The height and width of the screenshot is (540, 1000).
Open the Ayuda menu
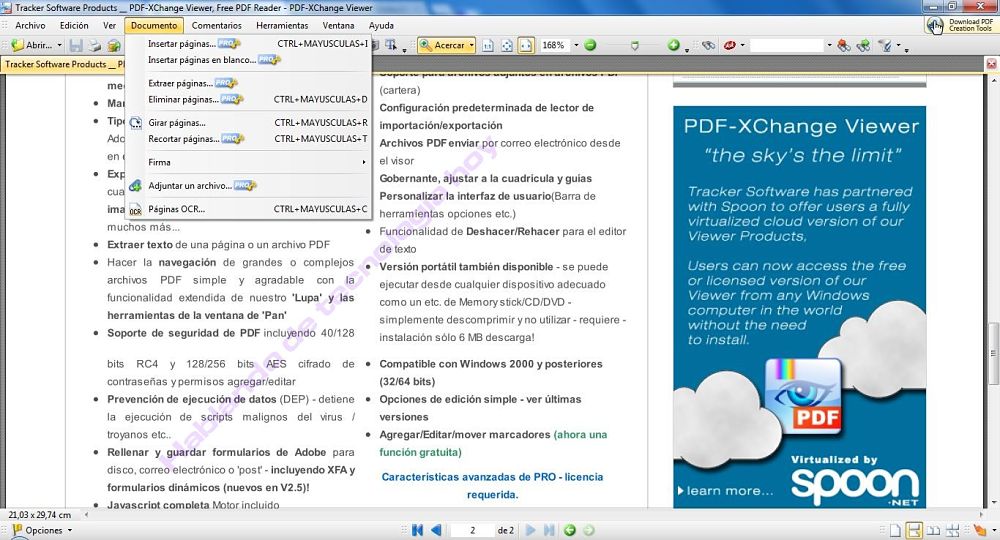381,26
